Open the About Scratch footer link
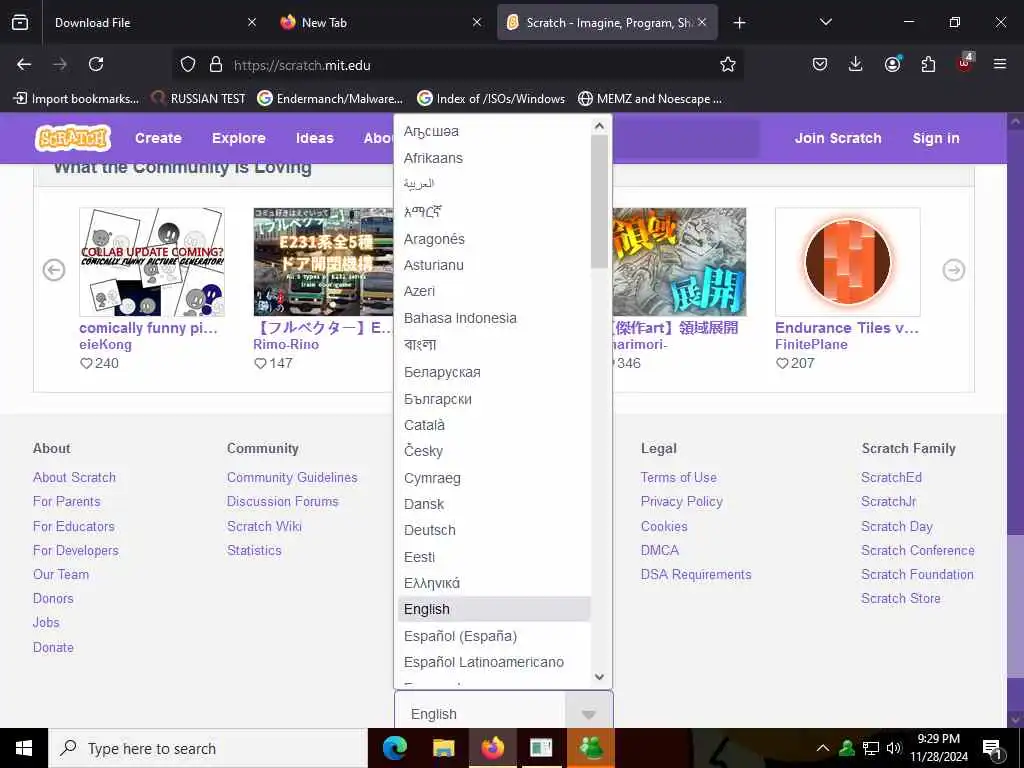The image size is (1024, 768). (x=74, y=477)
